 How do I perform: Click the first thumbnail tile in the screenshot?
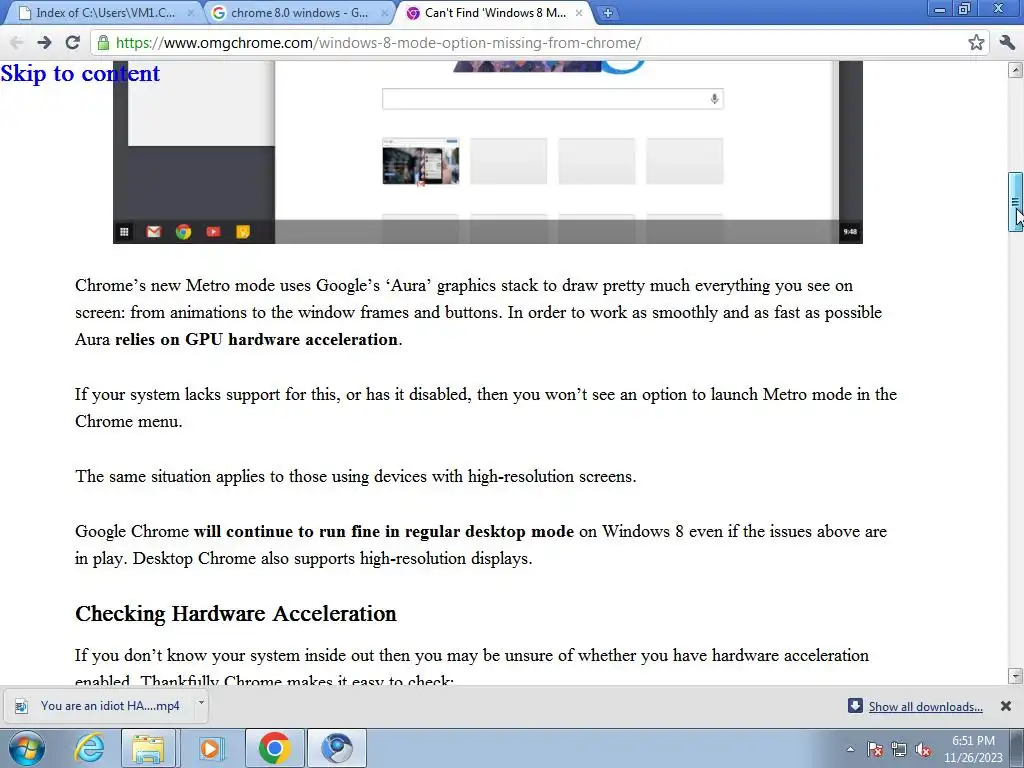click(421, 161)
